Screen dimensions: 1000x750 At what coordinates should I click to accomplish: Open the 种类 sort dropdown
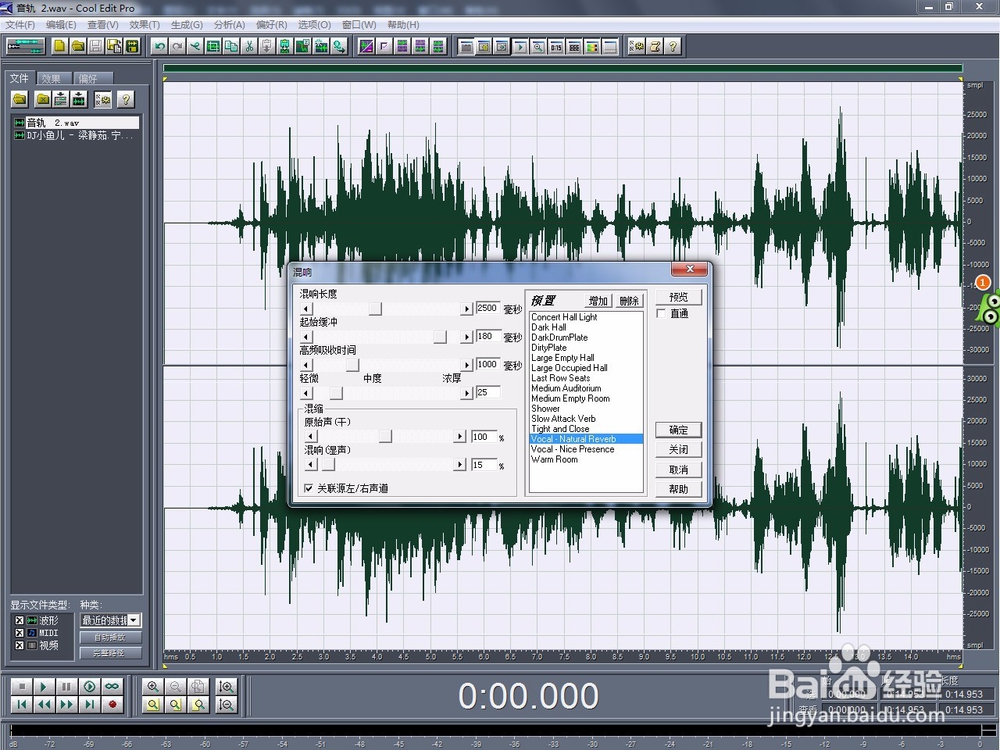(x=134, y=620)
